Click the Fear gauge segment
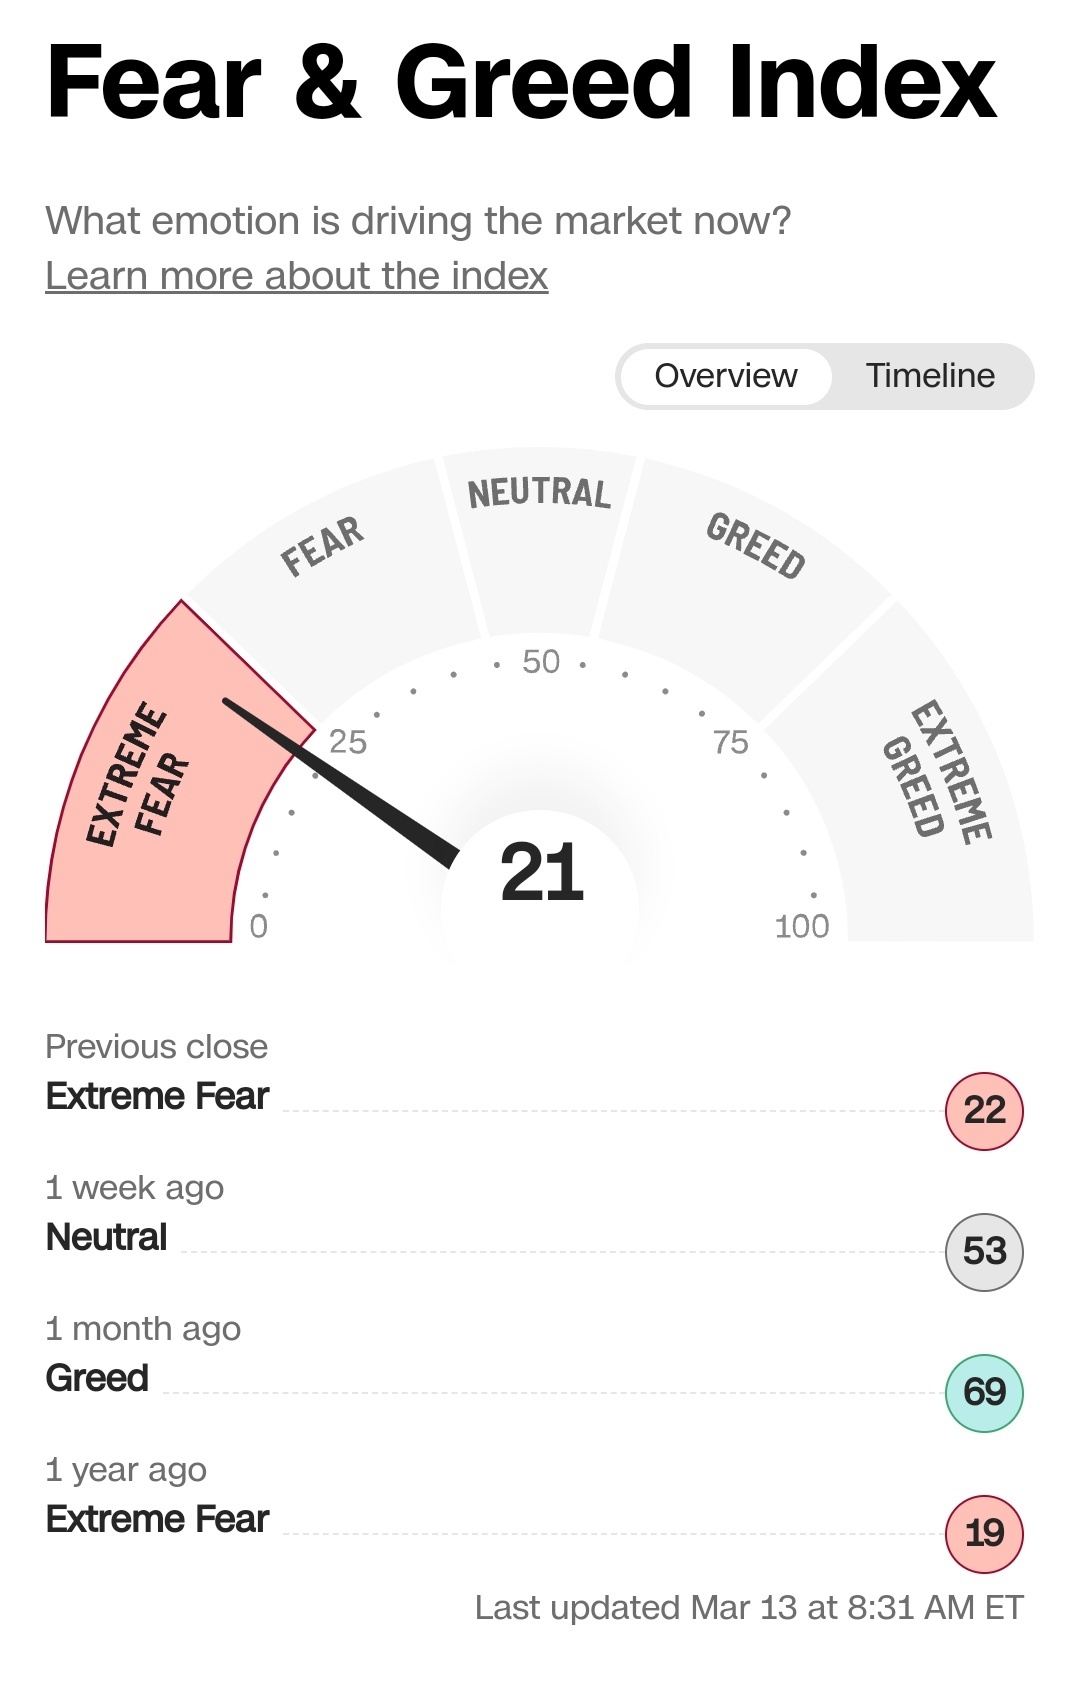 (x=330, y=560)
